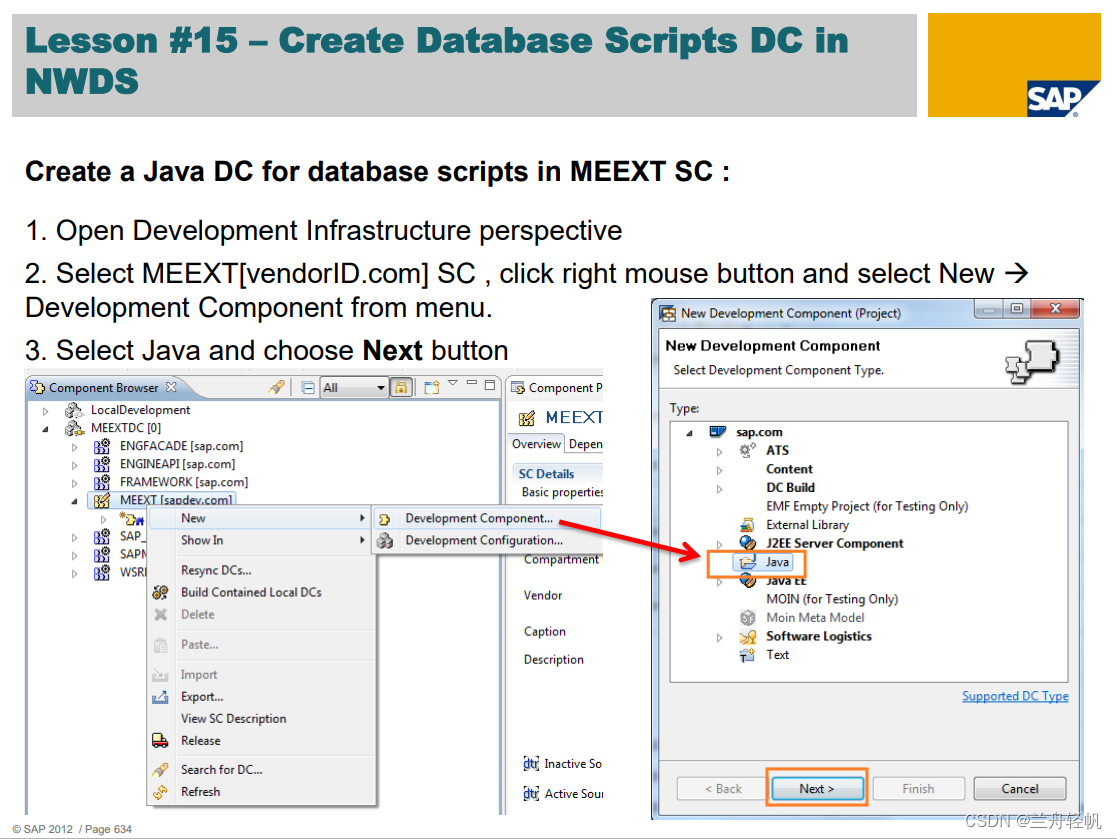Expand the ATS type node
This screenshot has height=839, width=1117.
pyautogui.click(x=719, y=452)
